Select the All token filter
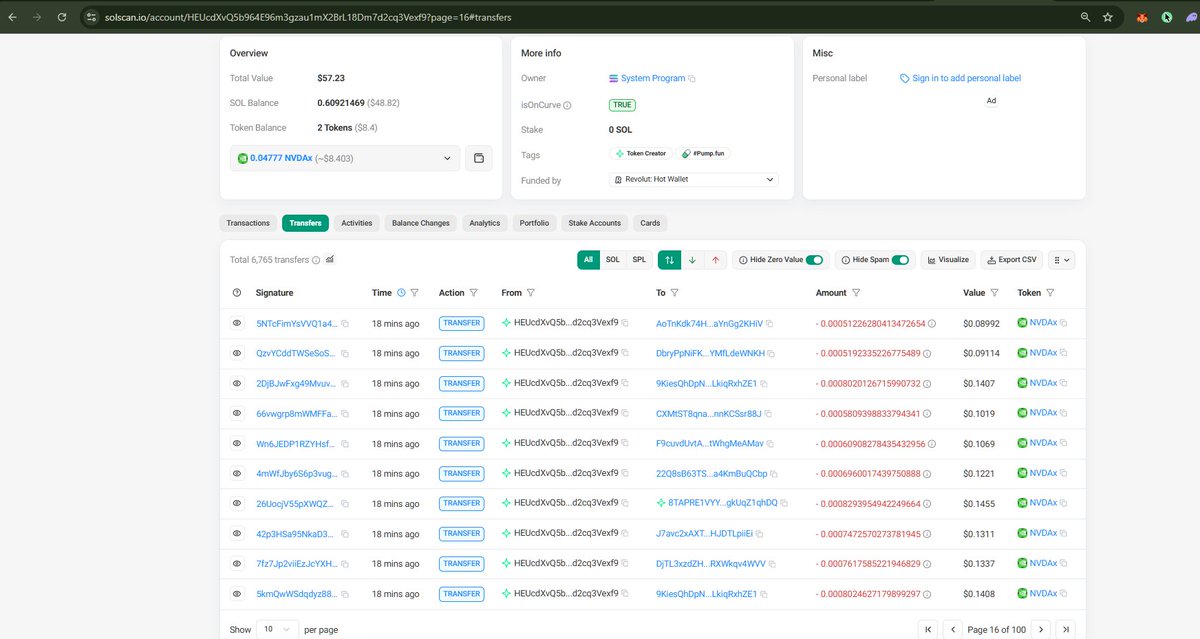1200x639 pixels. (589, 260)
